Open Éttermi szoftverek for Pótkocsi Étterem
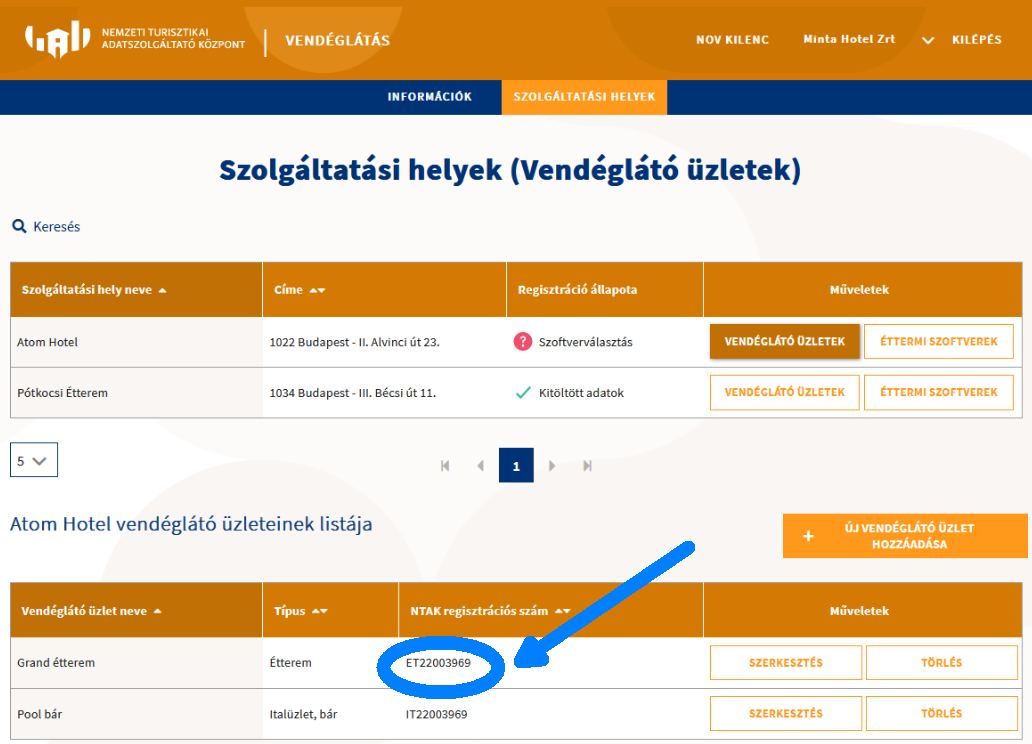The height and width of the screenshot is (744, 1032). click(938, 393)
